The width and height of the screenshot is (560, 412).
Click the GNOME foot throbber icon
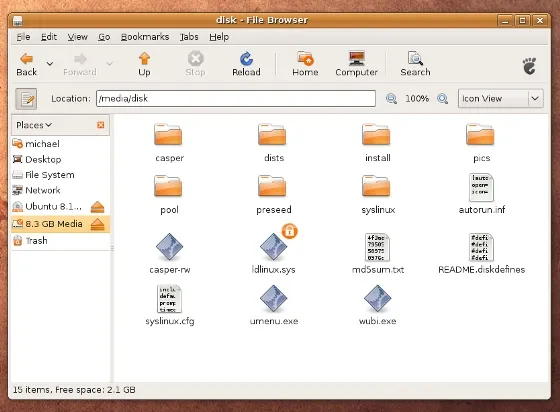pyautogui.click(x=529, y=66)
